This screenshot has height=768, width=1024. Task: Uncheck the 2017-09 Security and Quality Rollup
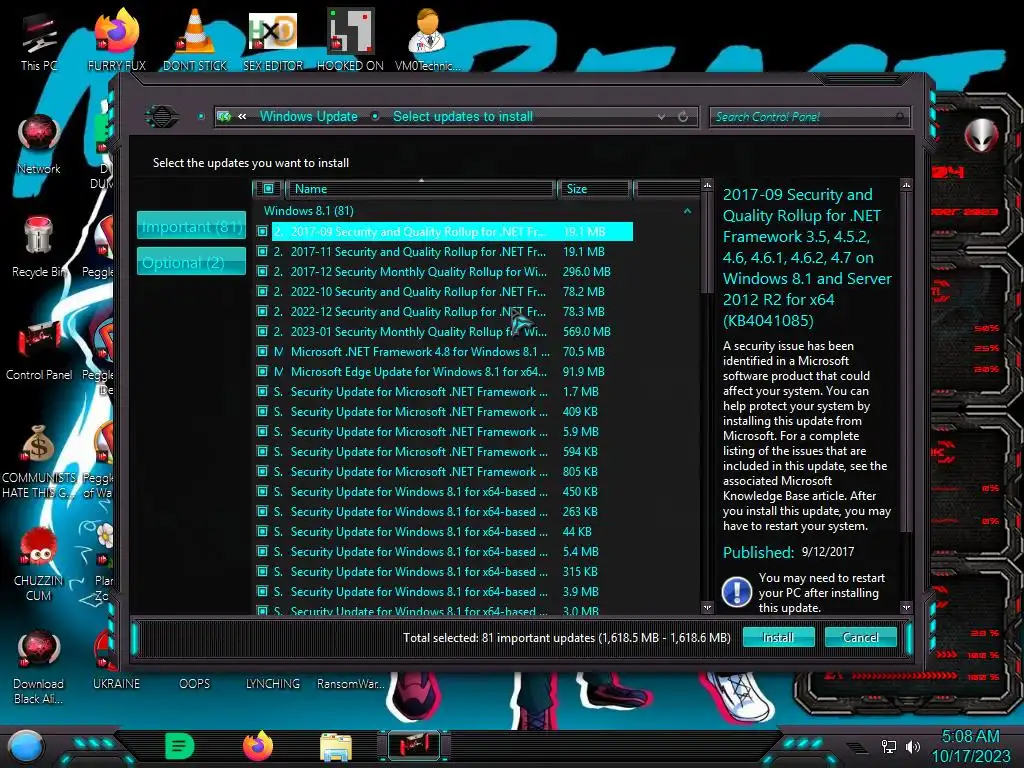[262, 231]
